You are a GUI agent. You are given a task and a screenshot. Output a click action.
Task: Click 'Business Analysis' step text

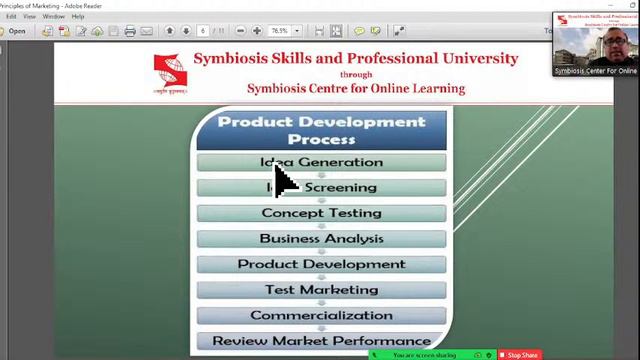click(322, 239)
